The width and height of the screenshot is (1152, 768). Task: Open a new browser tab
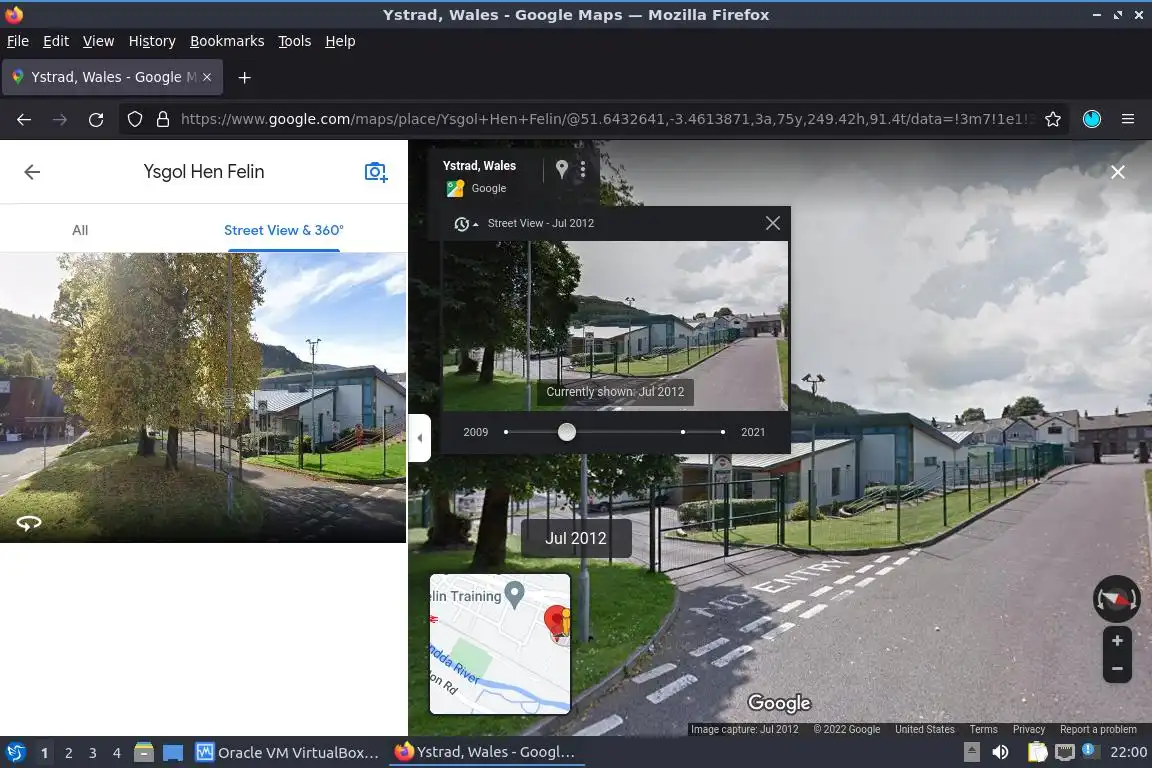[245, 77]
